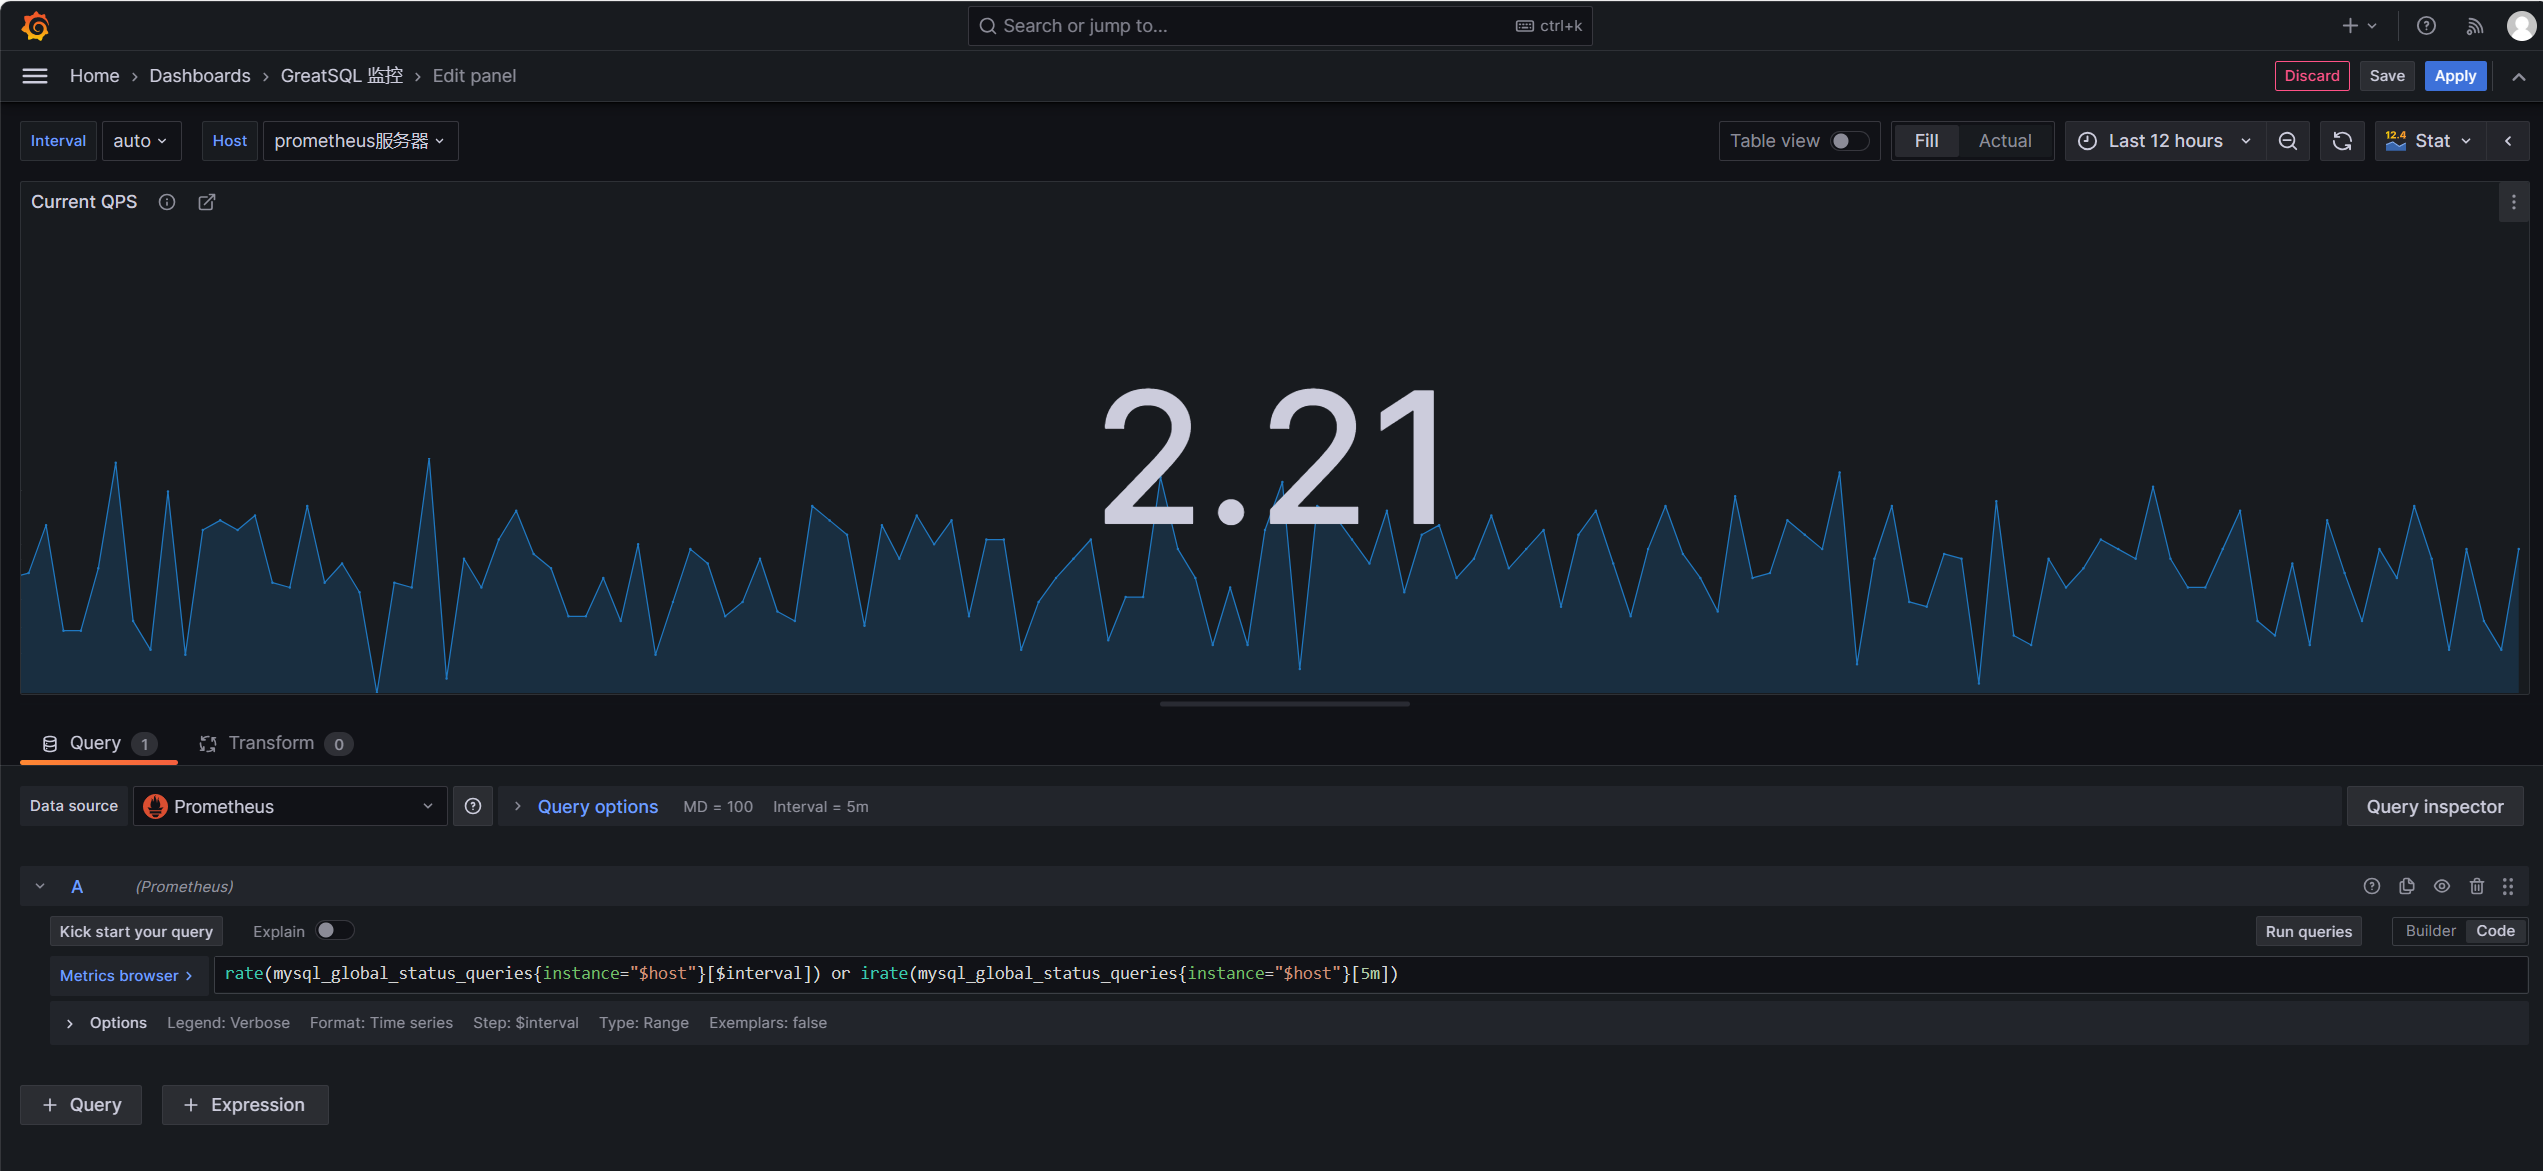Delete query A with the trash icon

2477,886
